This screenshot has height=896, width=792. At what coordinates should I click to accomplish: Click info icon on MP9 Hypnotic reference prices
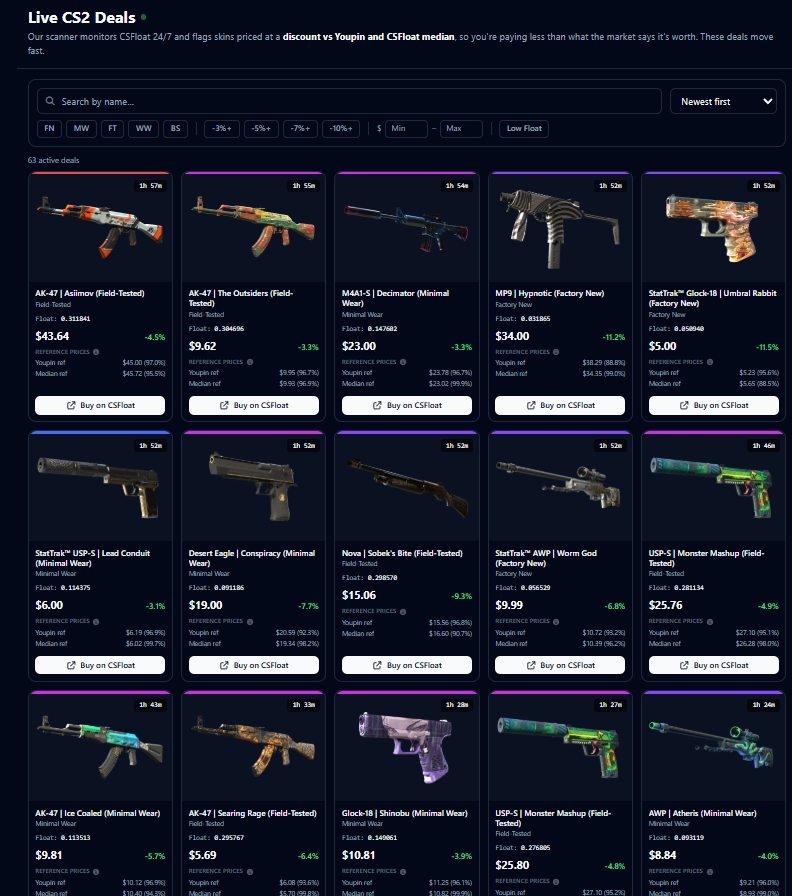pyautogui.click(x=556, y=352)
